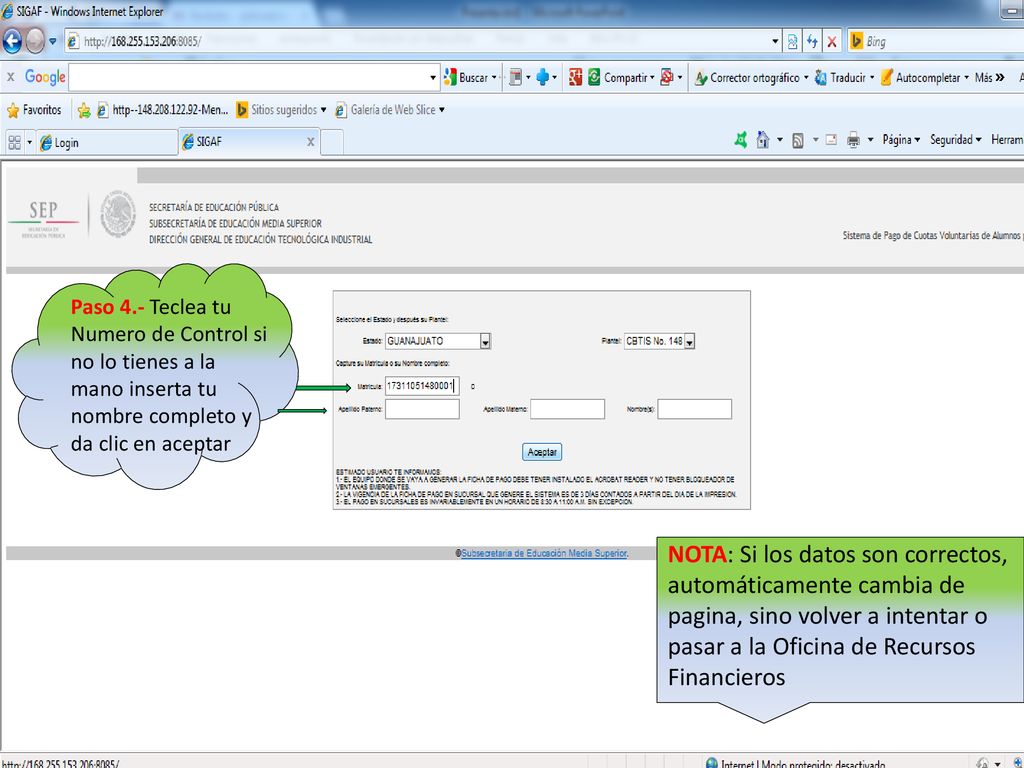The image size is (1024, 768).
Task: Focus the Google toolbar search field
Action: coord(248,77)
